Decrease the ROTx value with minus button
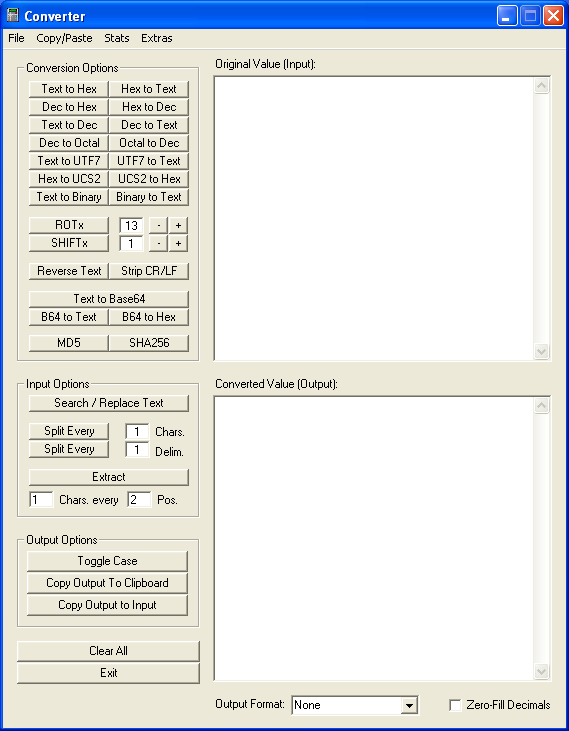The image size is (569, 731). pos(158,225)
